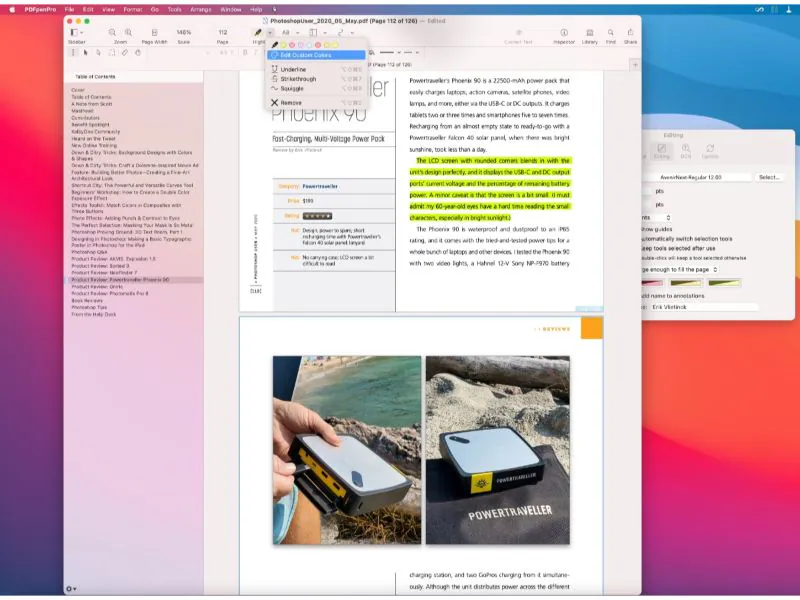
Task: Select Cover in Table of Contents
Action: point(78,90)
